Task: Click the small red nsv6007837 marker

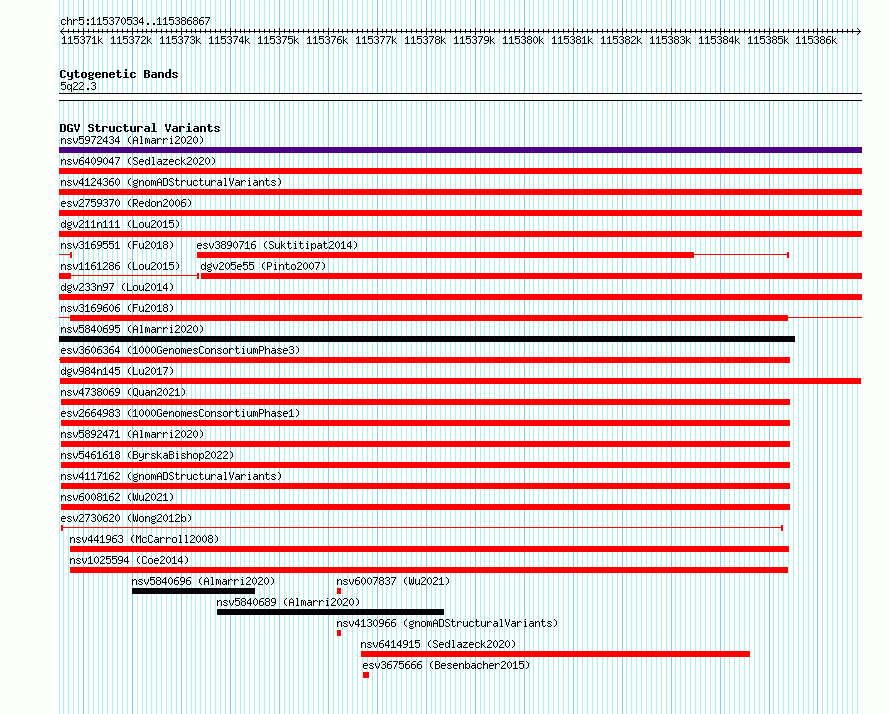Action: point(339,591)
